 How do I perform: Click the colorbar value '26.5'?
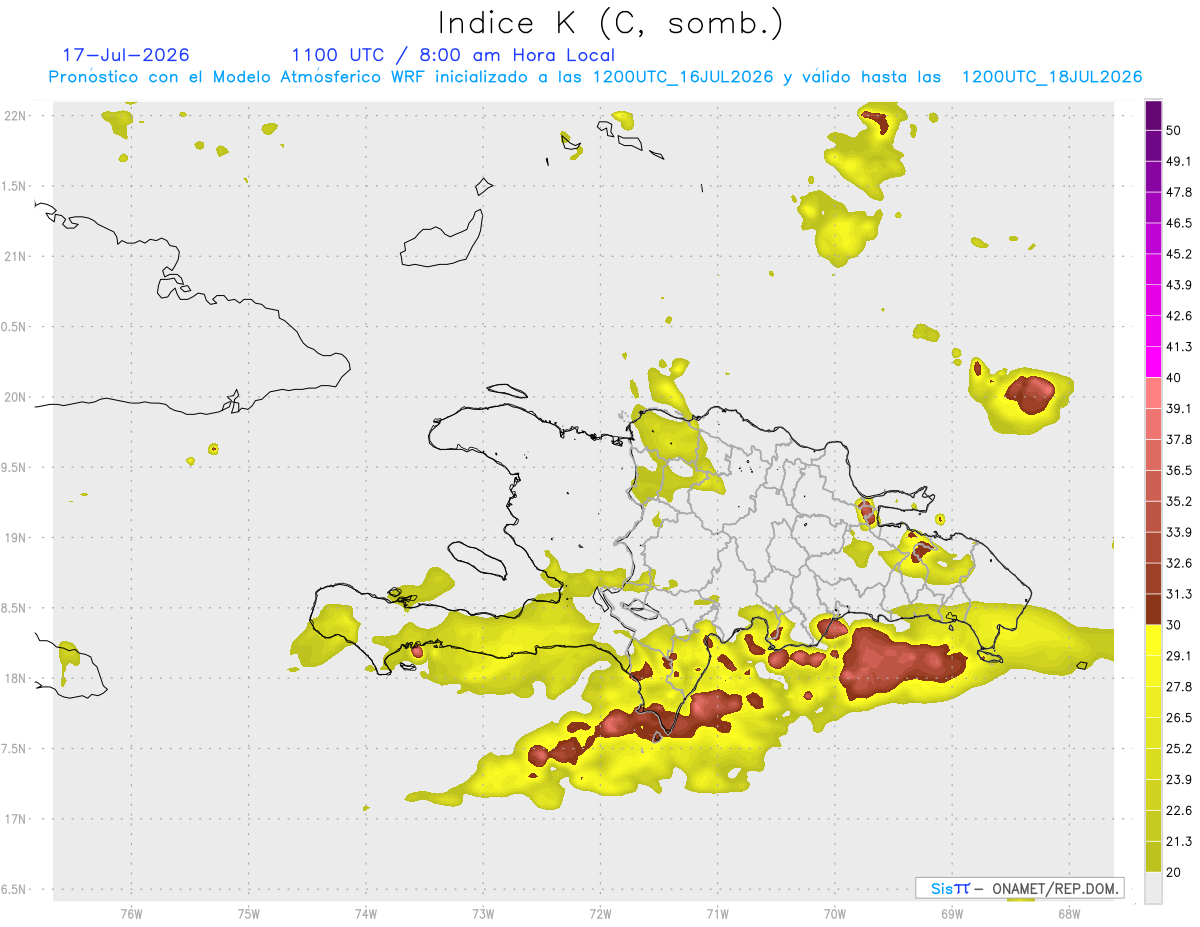point(1179,718)
